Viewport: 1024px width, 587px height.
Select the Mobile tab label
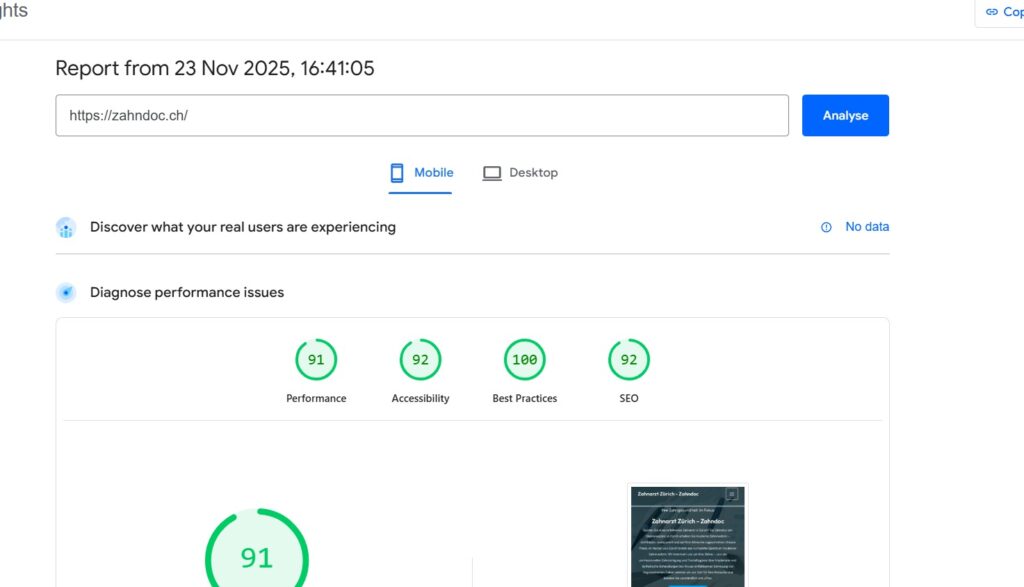click(433, 173)
